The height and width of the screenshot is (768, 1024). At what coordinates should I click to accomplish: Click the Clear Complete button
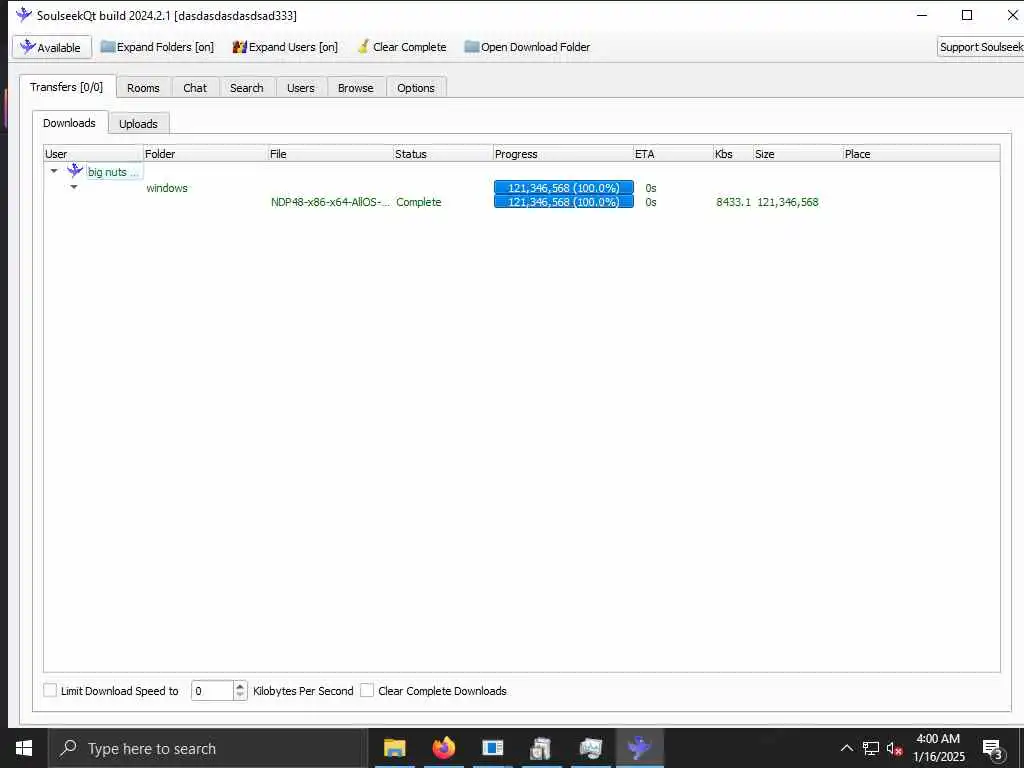tap(402, 47)
